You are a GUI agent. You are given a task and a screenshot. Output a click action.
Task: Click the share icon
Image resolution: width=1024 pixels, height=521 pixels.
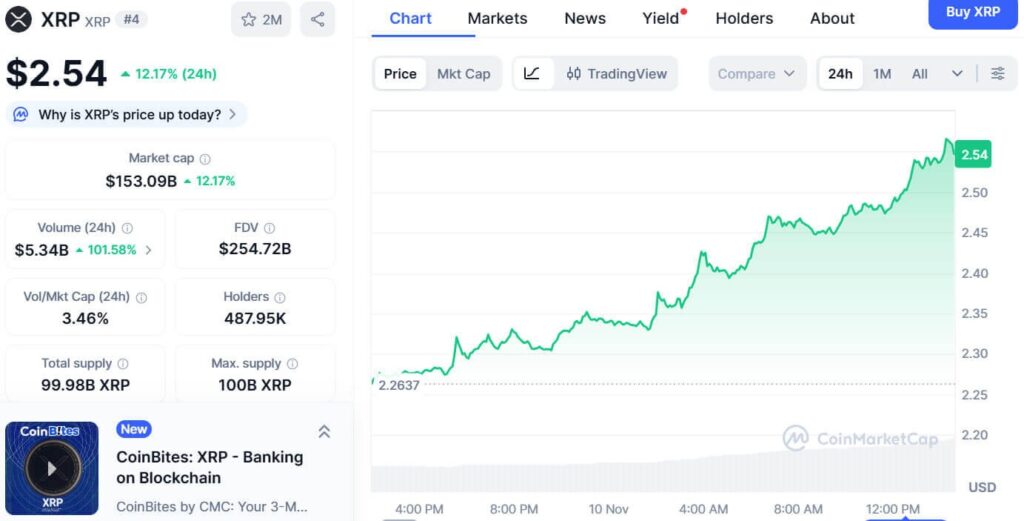point(317,19)
